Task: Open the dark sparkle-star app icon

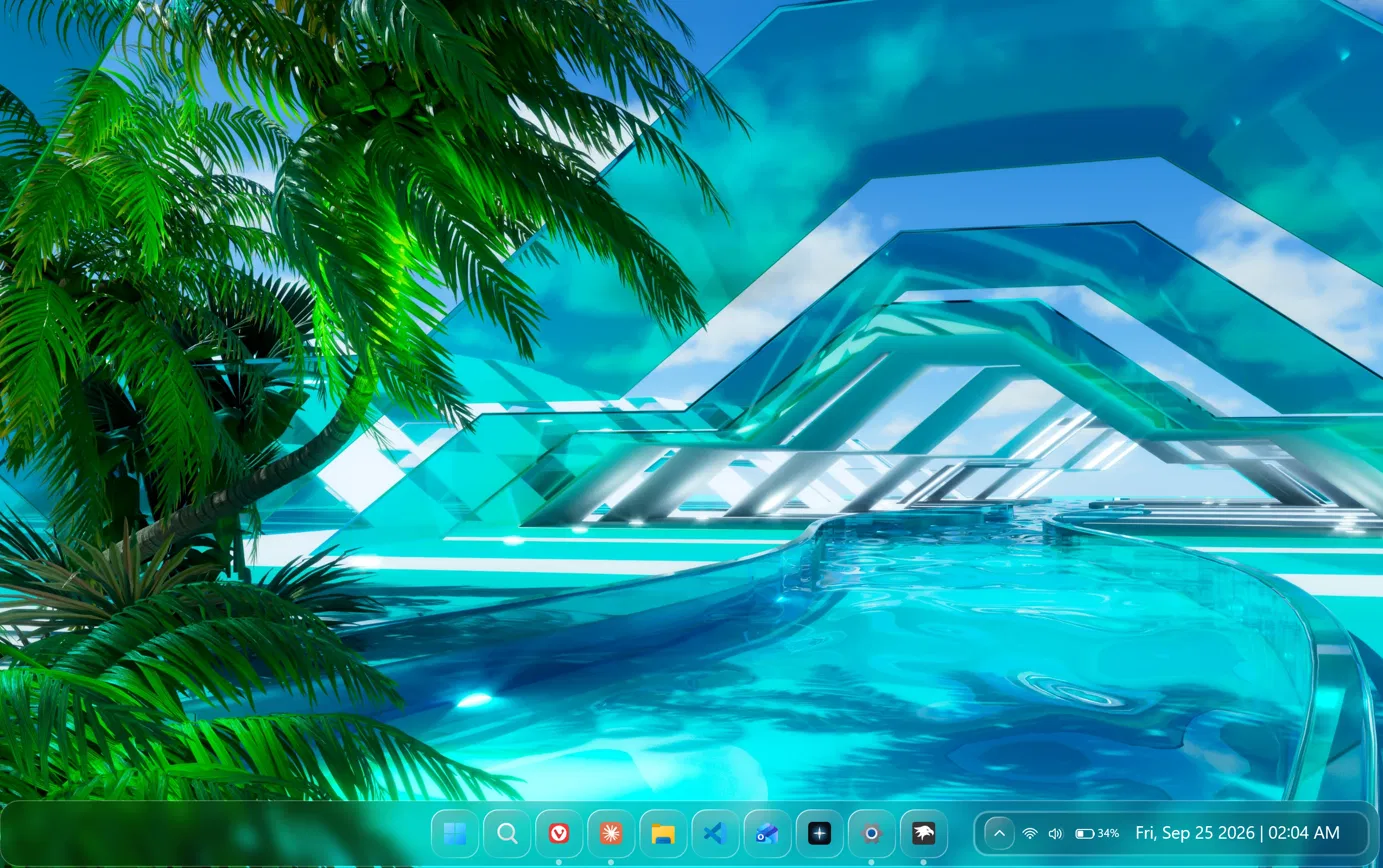Action: point(819,833)
